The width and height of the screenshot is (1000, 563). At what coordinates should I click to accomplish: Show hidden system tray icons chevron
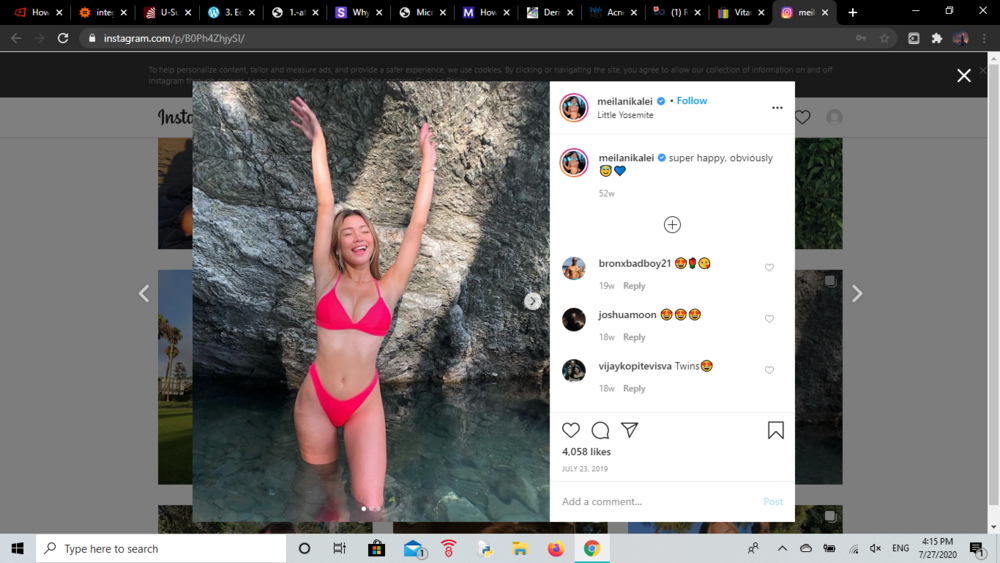tap(782, 548)
